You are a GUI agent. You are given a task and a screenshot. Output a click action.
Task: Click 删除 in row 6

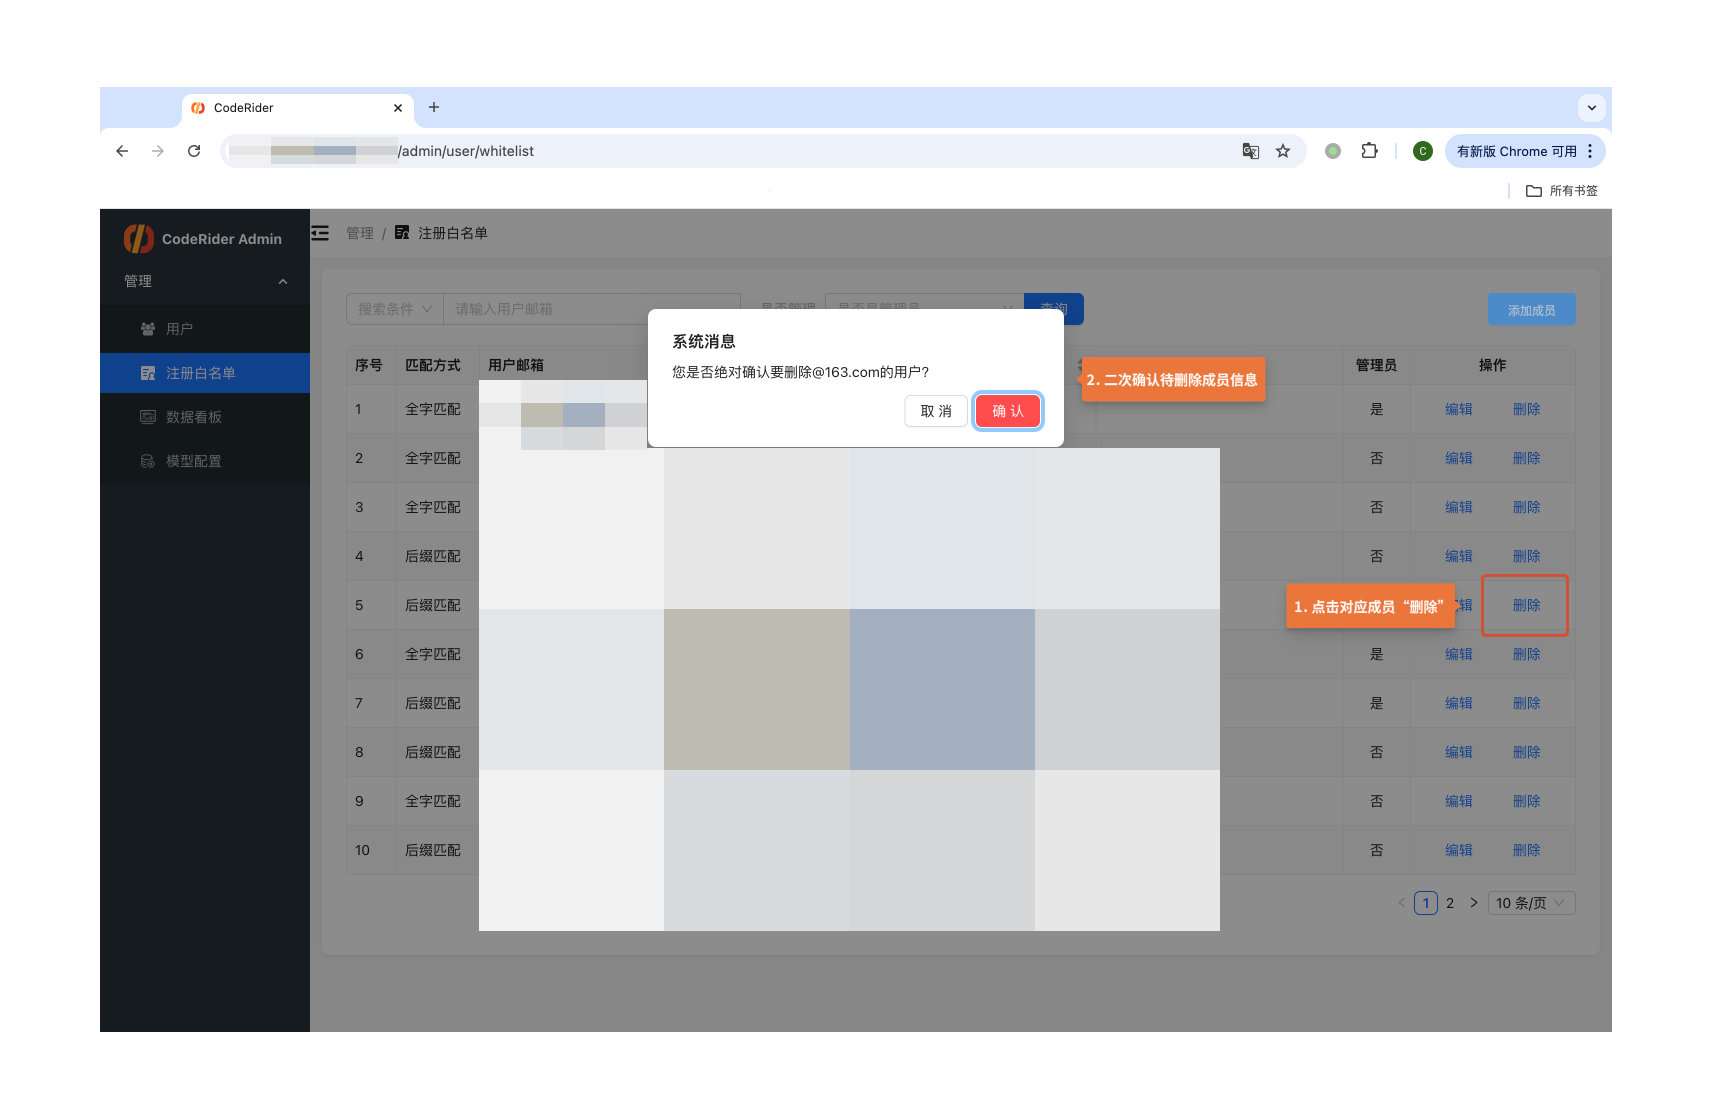tap(1527, 654)
